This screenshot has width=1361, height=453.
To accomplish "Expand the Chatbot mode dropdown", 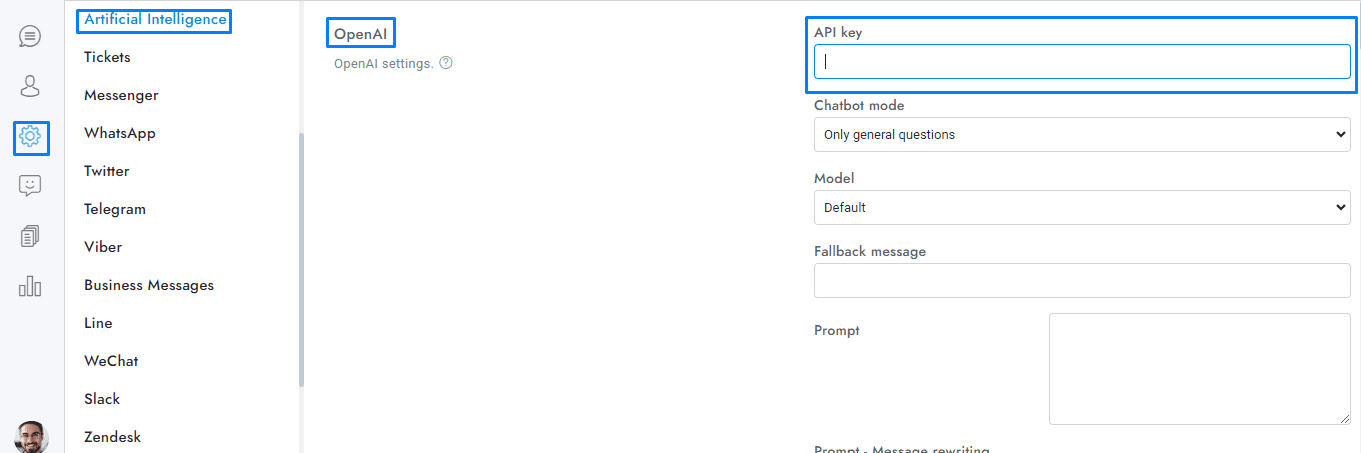I will tap(1082, 135).
